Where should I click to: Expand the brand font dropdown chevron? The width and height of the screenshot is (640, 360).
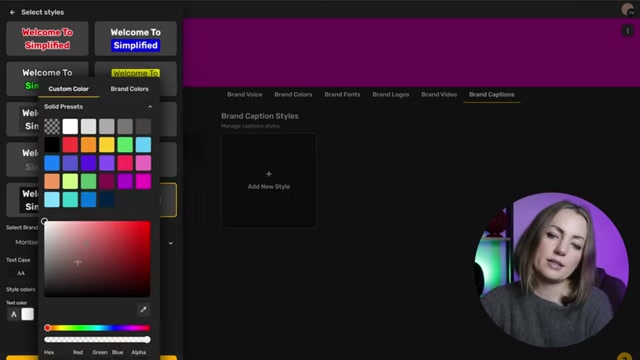(x=171, y=243)
